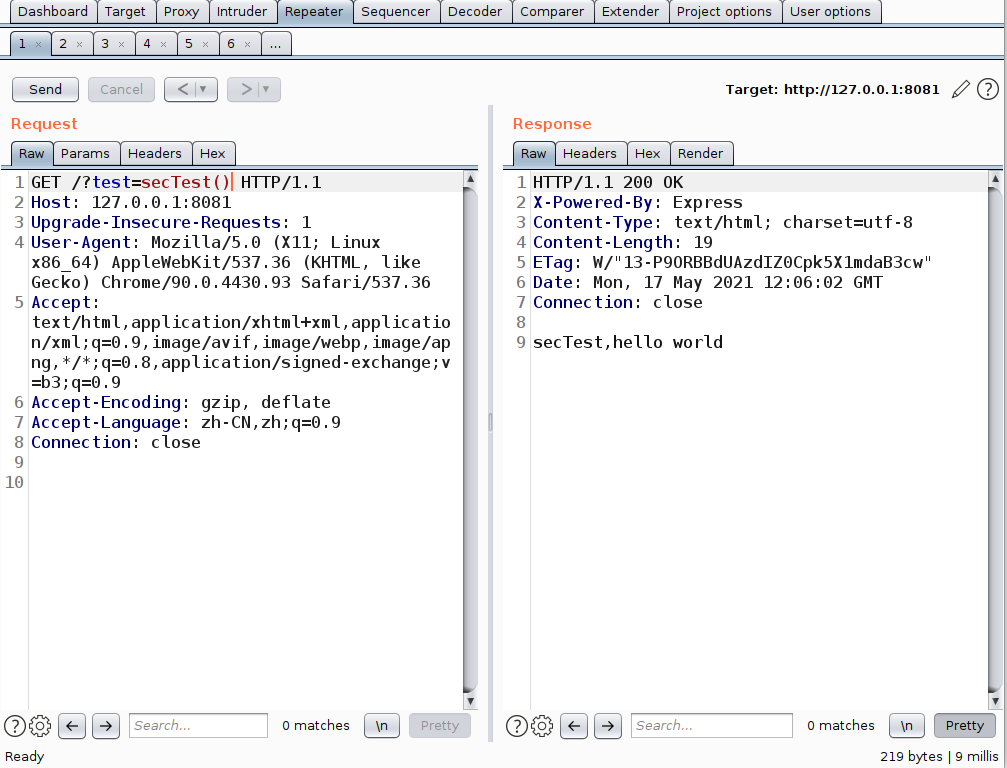The width and height of the screenshot is (1007, 768).
Task: Click the secTest() parameter value
Action: point(186,182)
